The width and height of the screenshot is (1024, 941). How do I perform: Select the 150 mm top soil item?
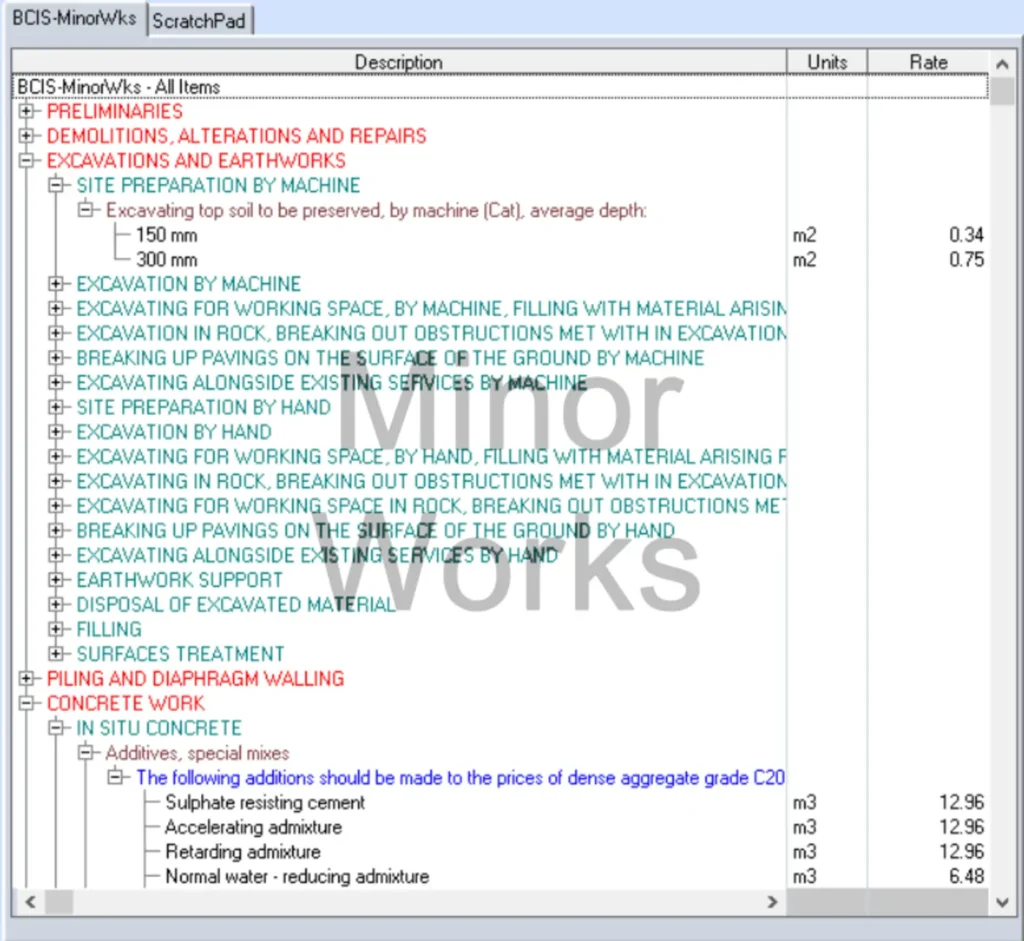pyautogui.click(x=167, y=235)
